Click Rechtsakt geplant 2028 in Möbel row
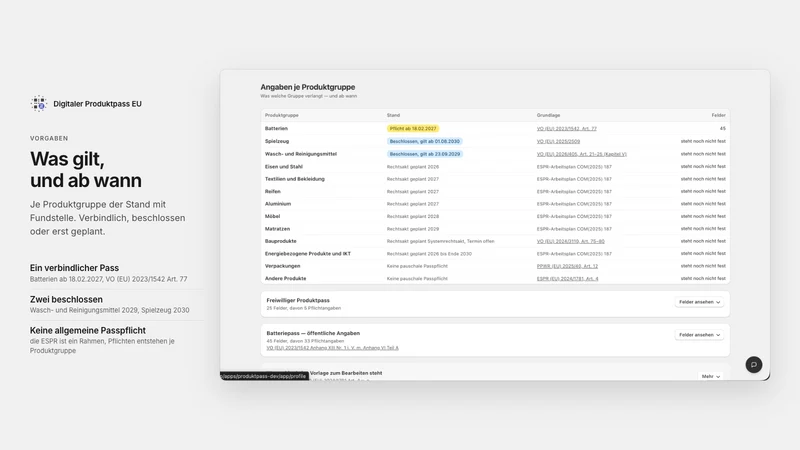800x450 pixels. coord(412,216)
